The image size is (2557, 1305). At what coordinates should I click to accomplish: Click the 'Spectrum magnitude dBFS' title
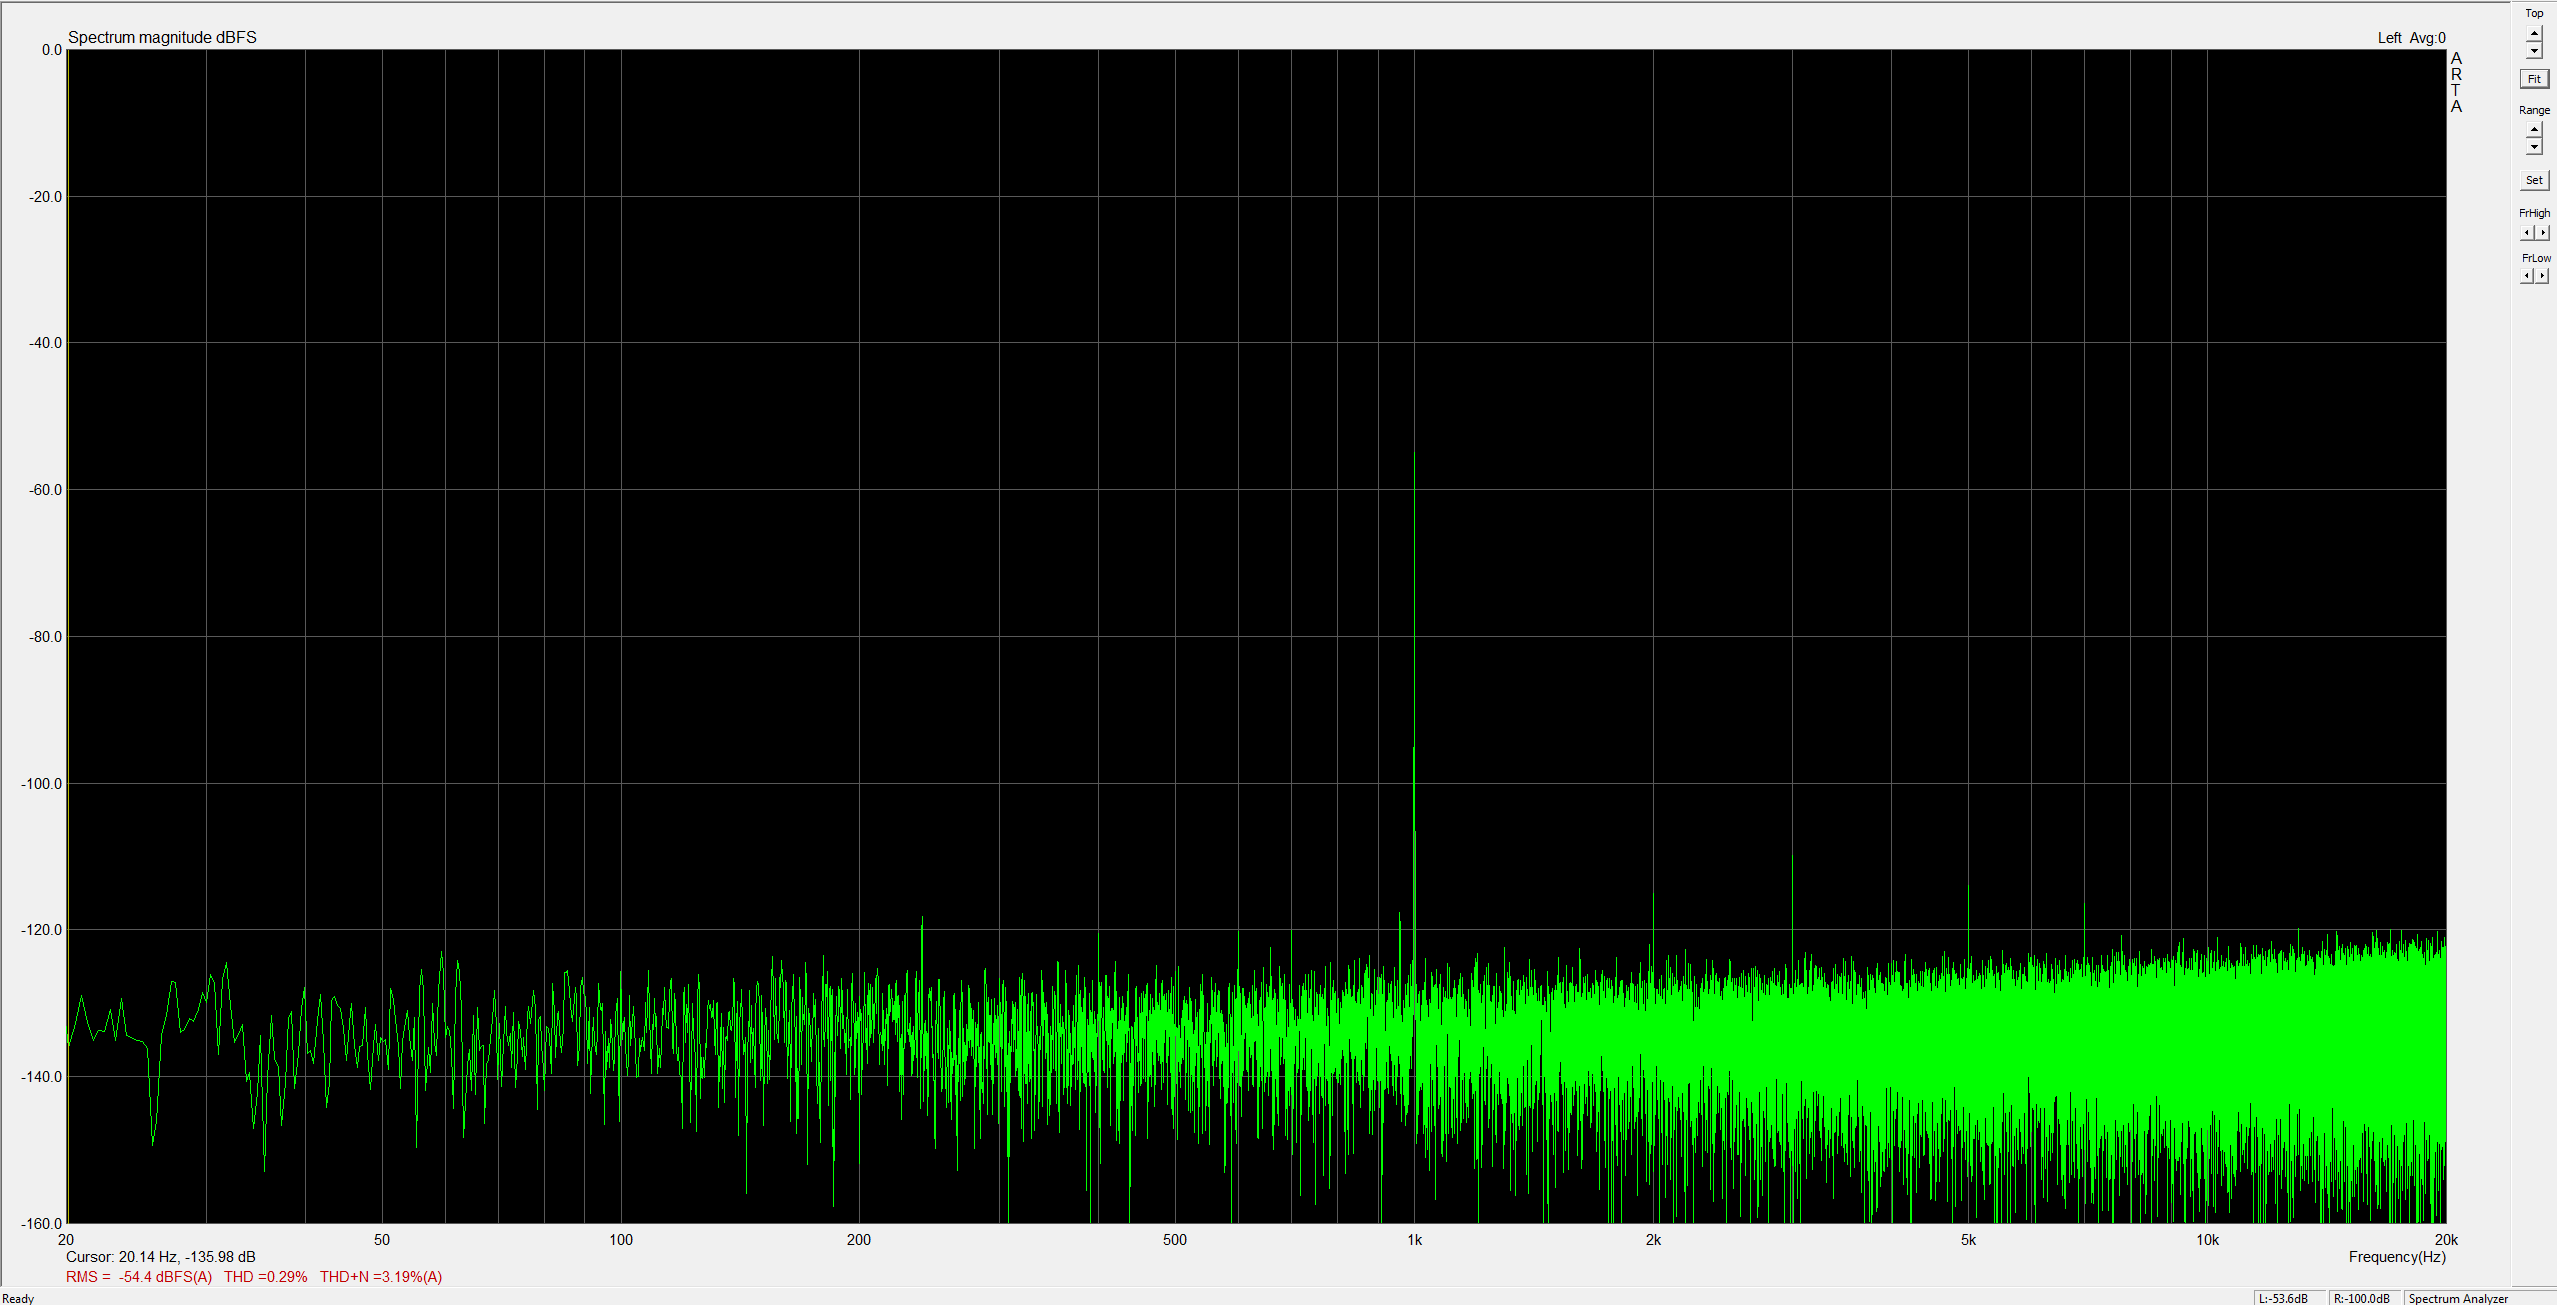click(162, 37)
